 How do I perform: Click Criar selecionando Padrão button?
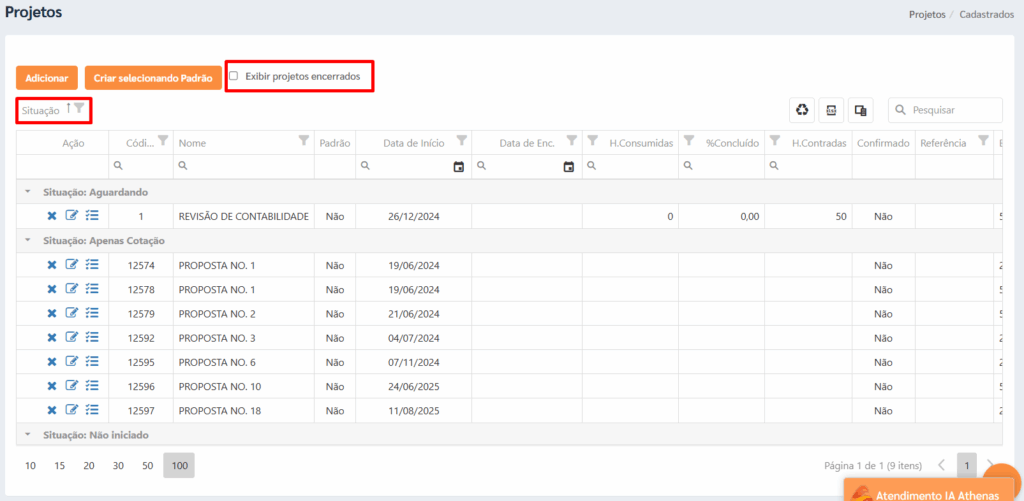tap(153, 78)
